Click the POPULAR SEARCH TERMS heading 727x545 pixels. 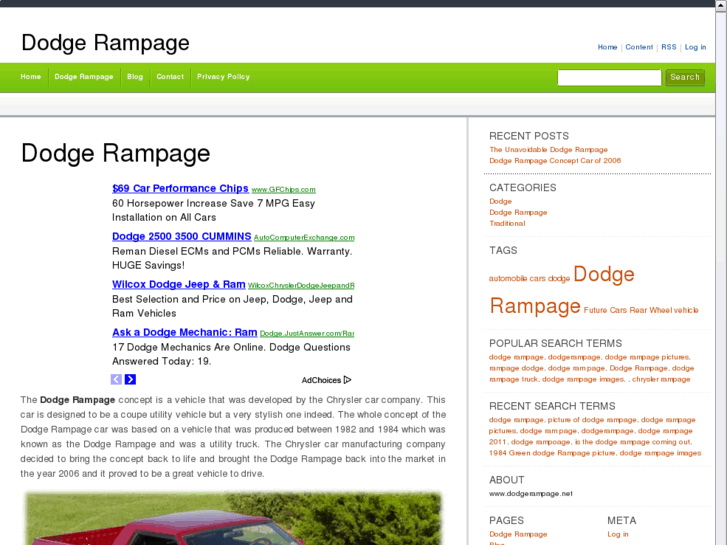[x=555, y=343]
